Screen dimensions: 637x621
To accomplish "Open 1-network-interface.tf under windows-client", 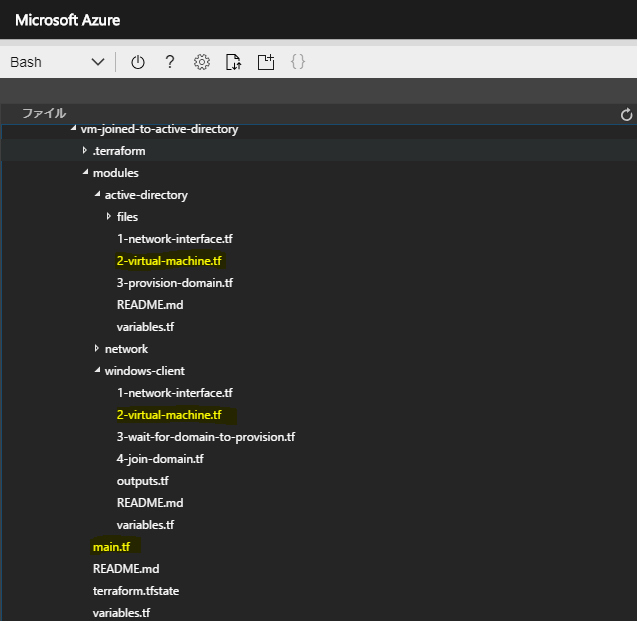I will (175, 393).
